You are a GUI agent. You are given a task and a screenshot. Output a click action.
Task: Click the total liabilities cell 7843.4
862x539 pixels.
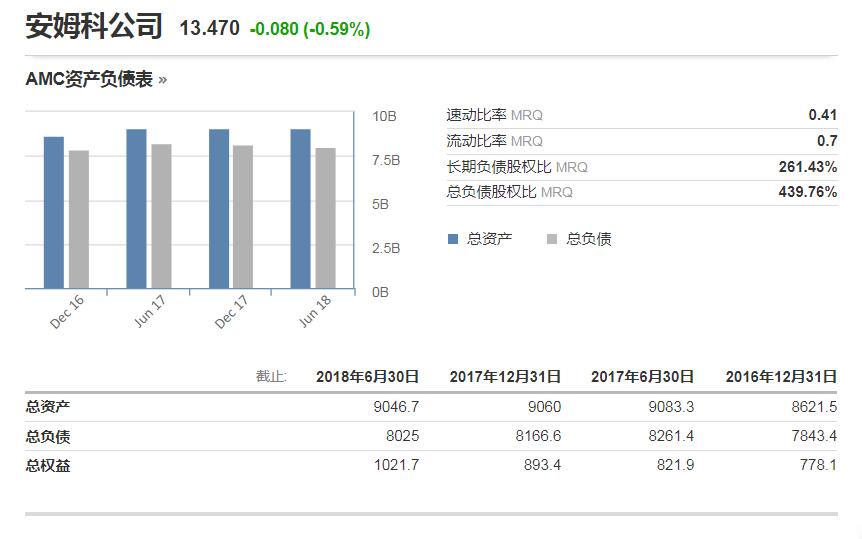click(x=814, y=436)
